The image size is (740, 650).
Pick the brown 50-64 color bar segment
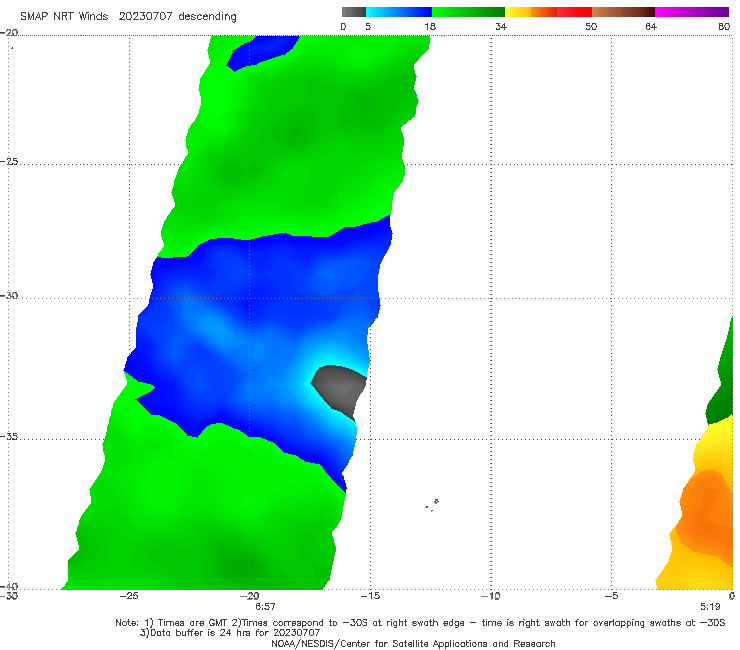(623, 12)
